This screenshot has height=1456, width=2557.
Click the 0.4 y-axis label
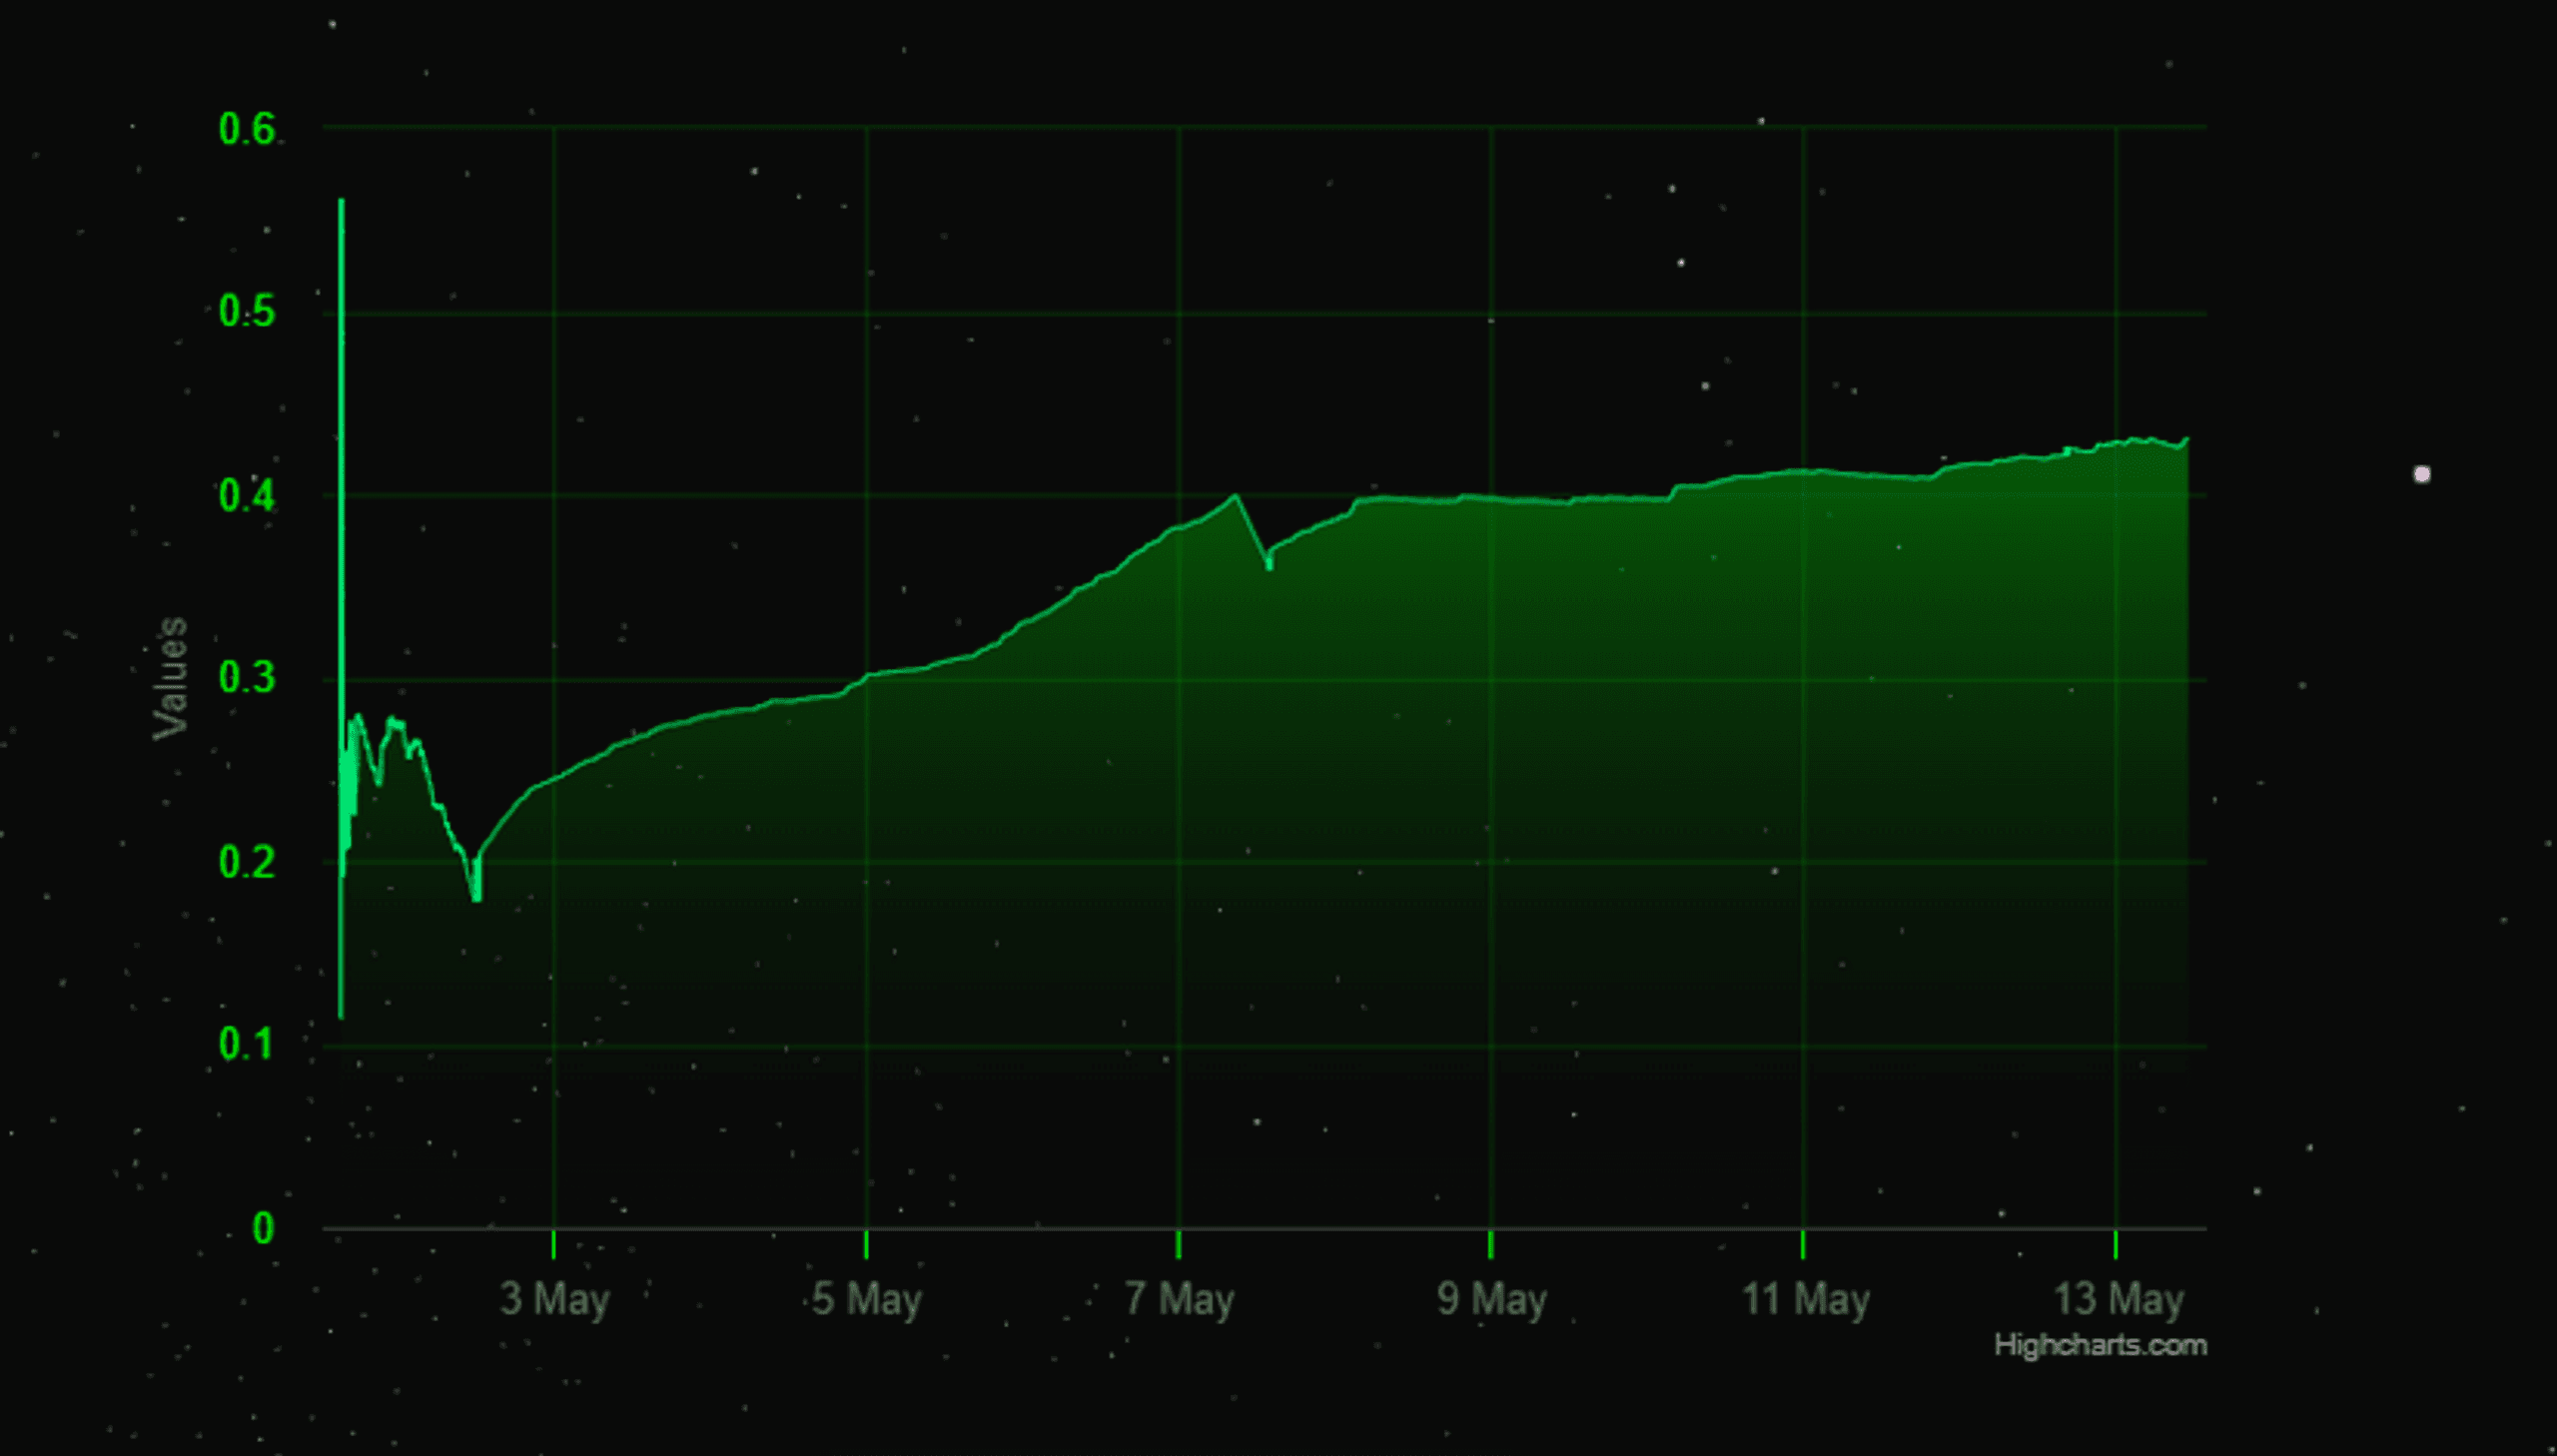point(246,496)
